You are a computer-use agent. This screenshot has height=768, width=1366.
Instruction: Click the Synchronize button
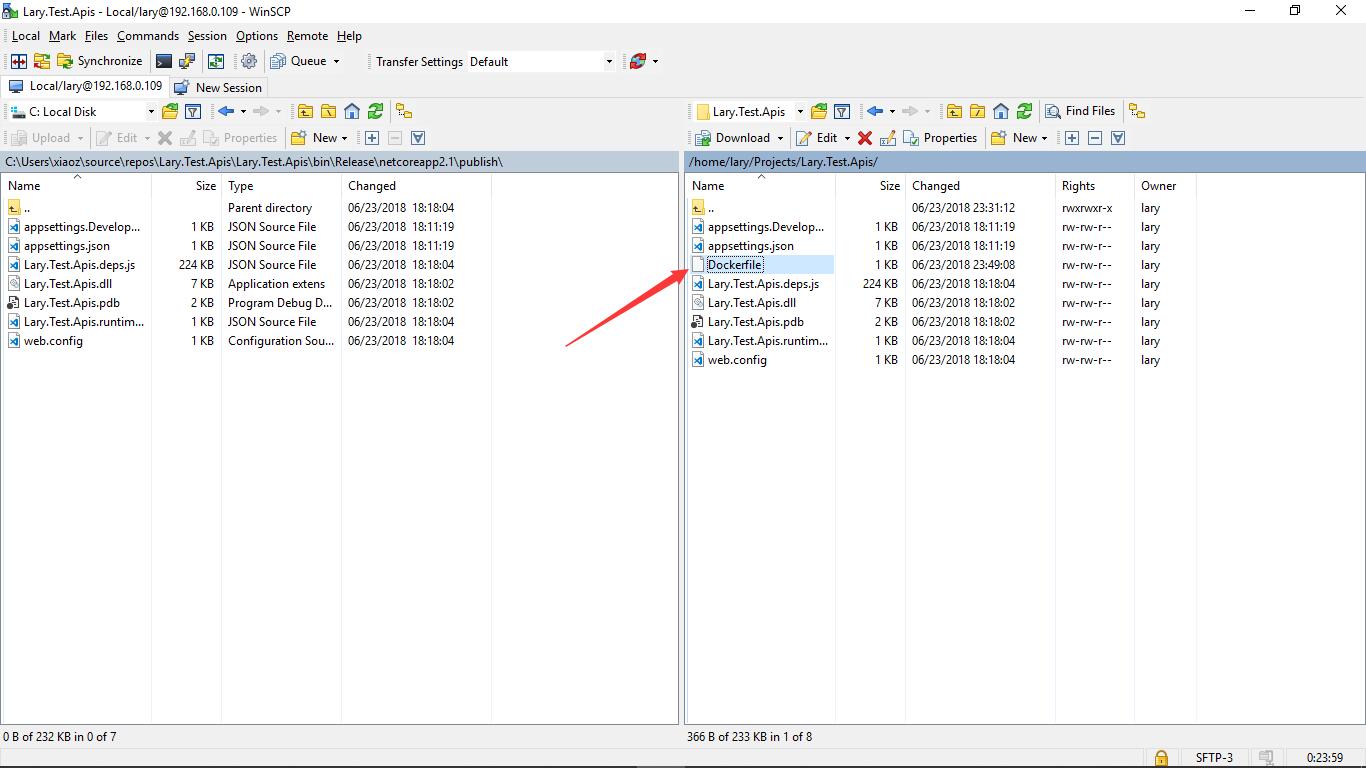coord(99,61)
